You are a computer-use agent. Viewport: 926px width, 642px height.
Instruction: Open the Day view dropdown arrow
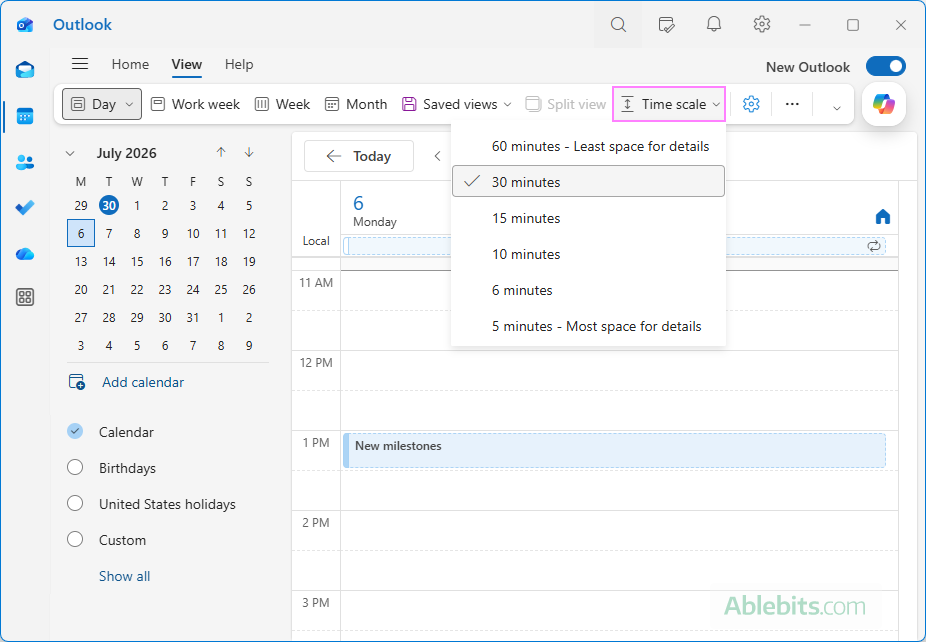click(x=129, y=105)
